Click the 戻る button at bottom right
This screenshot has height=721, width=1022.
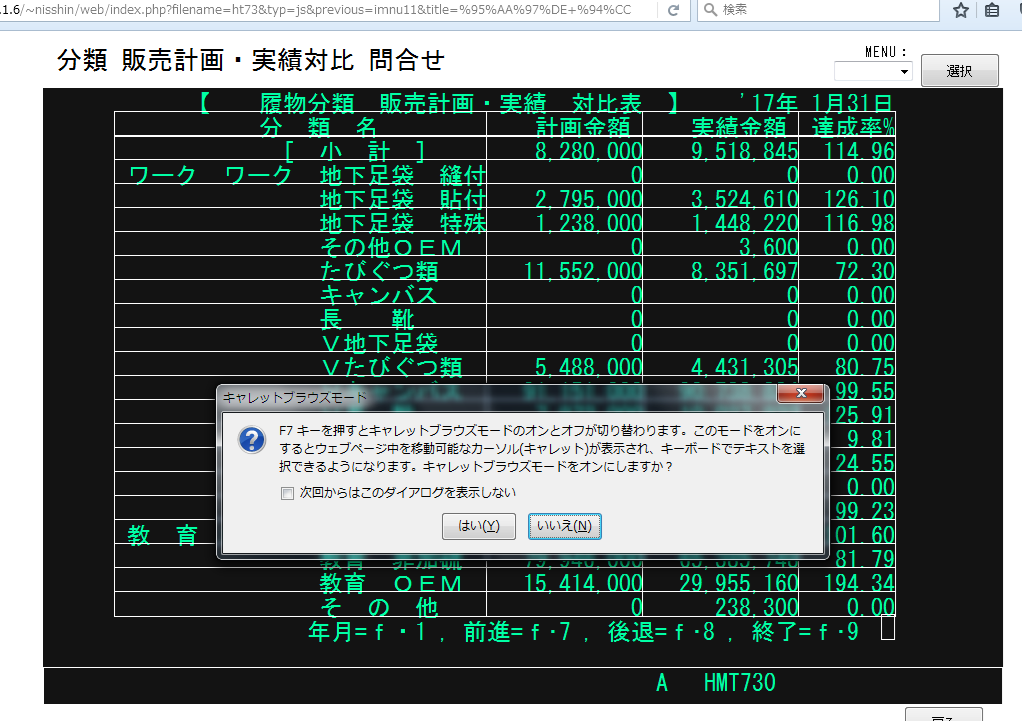[x=942, y=714]
